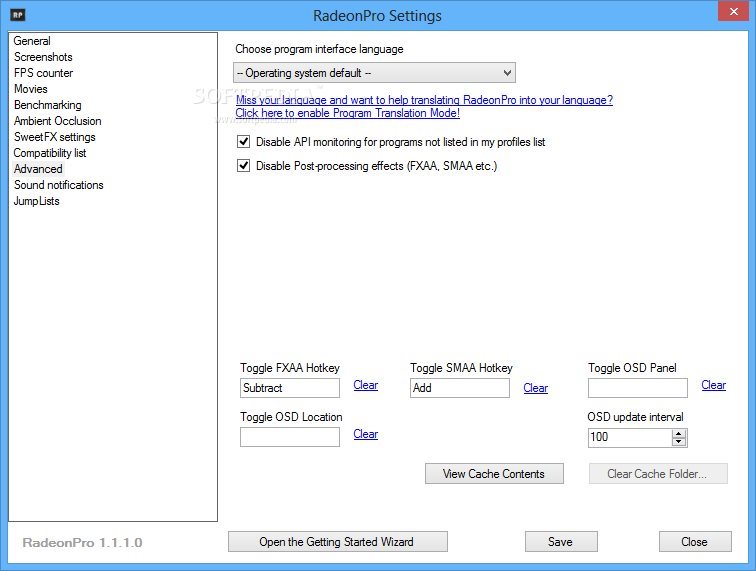The height and width of the screenshot is (571, 756).
Task: Close the RadeonPro Settings window
Action: tap(733, 11)
